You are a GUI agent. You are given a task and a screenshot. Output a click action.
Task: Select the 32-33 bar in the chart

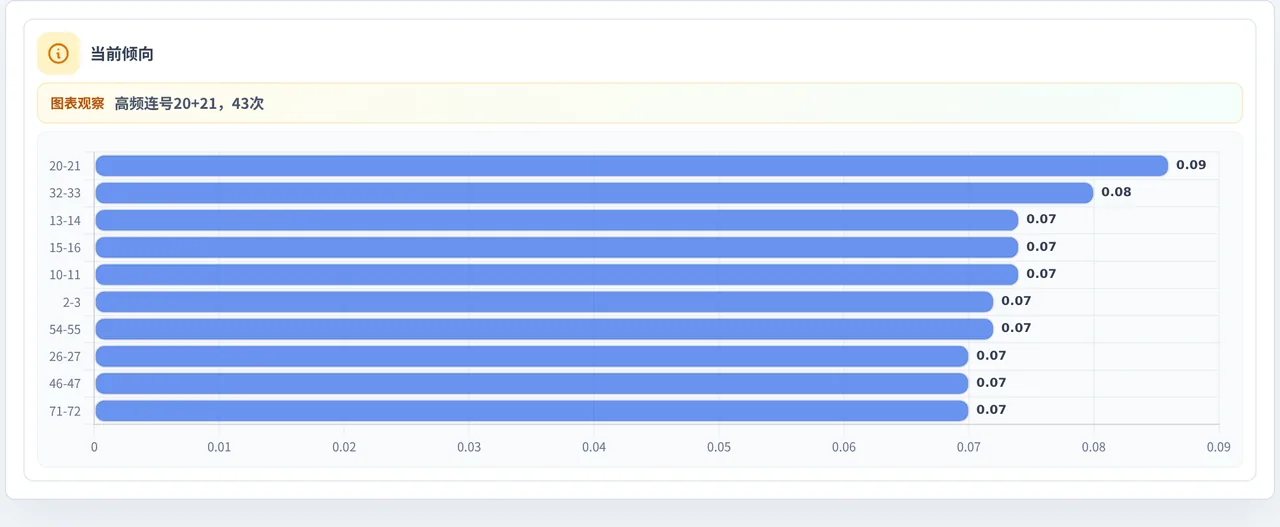point(594,193)
